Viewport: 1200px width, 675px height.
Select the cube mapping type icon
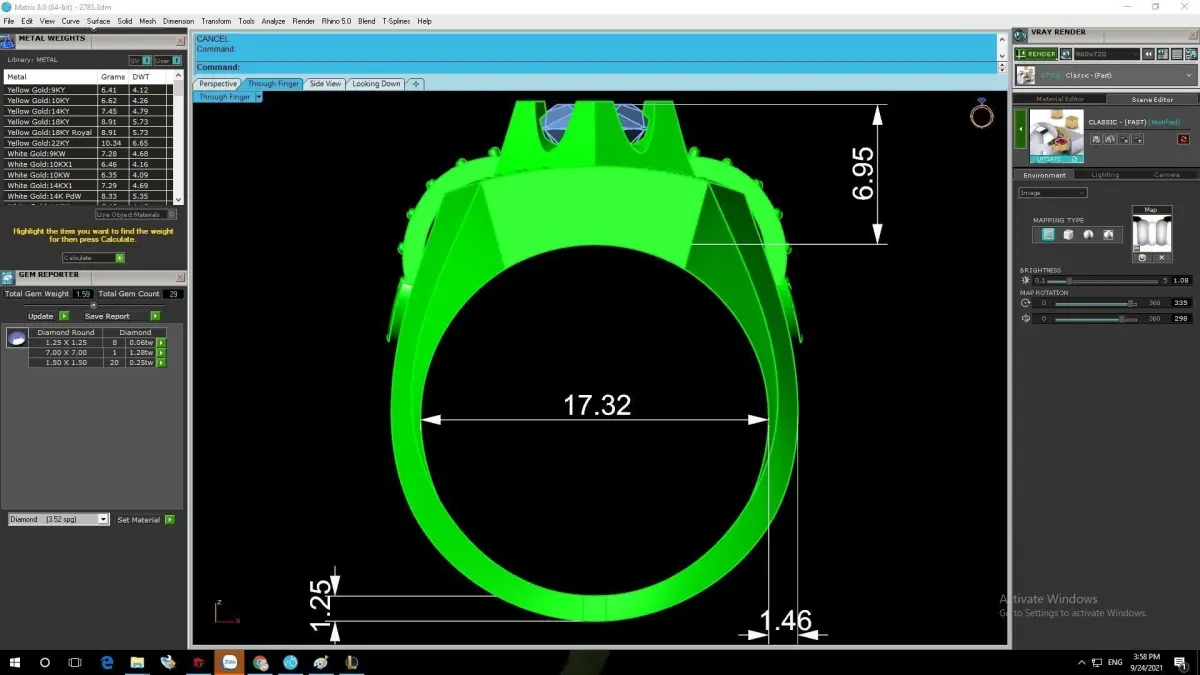(x=1068, y=234)
